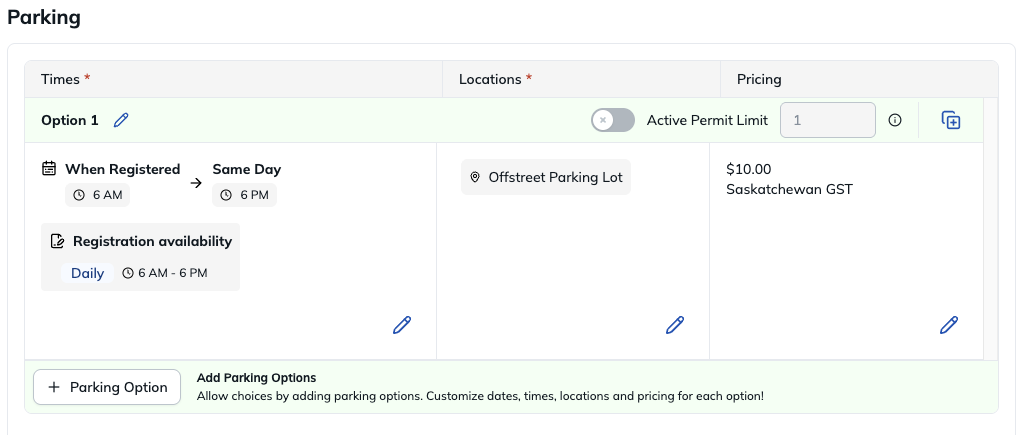Enable the Active Permit Limit toggle
The width and height of the screenshot is (1025, 435).
pyautogui.click(x=613, y=120)
